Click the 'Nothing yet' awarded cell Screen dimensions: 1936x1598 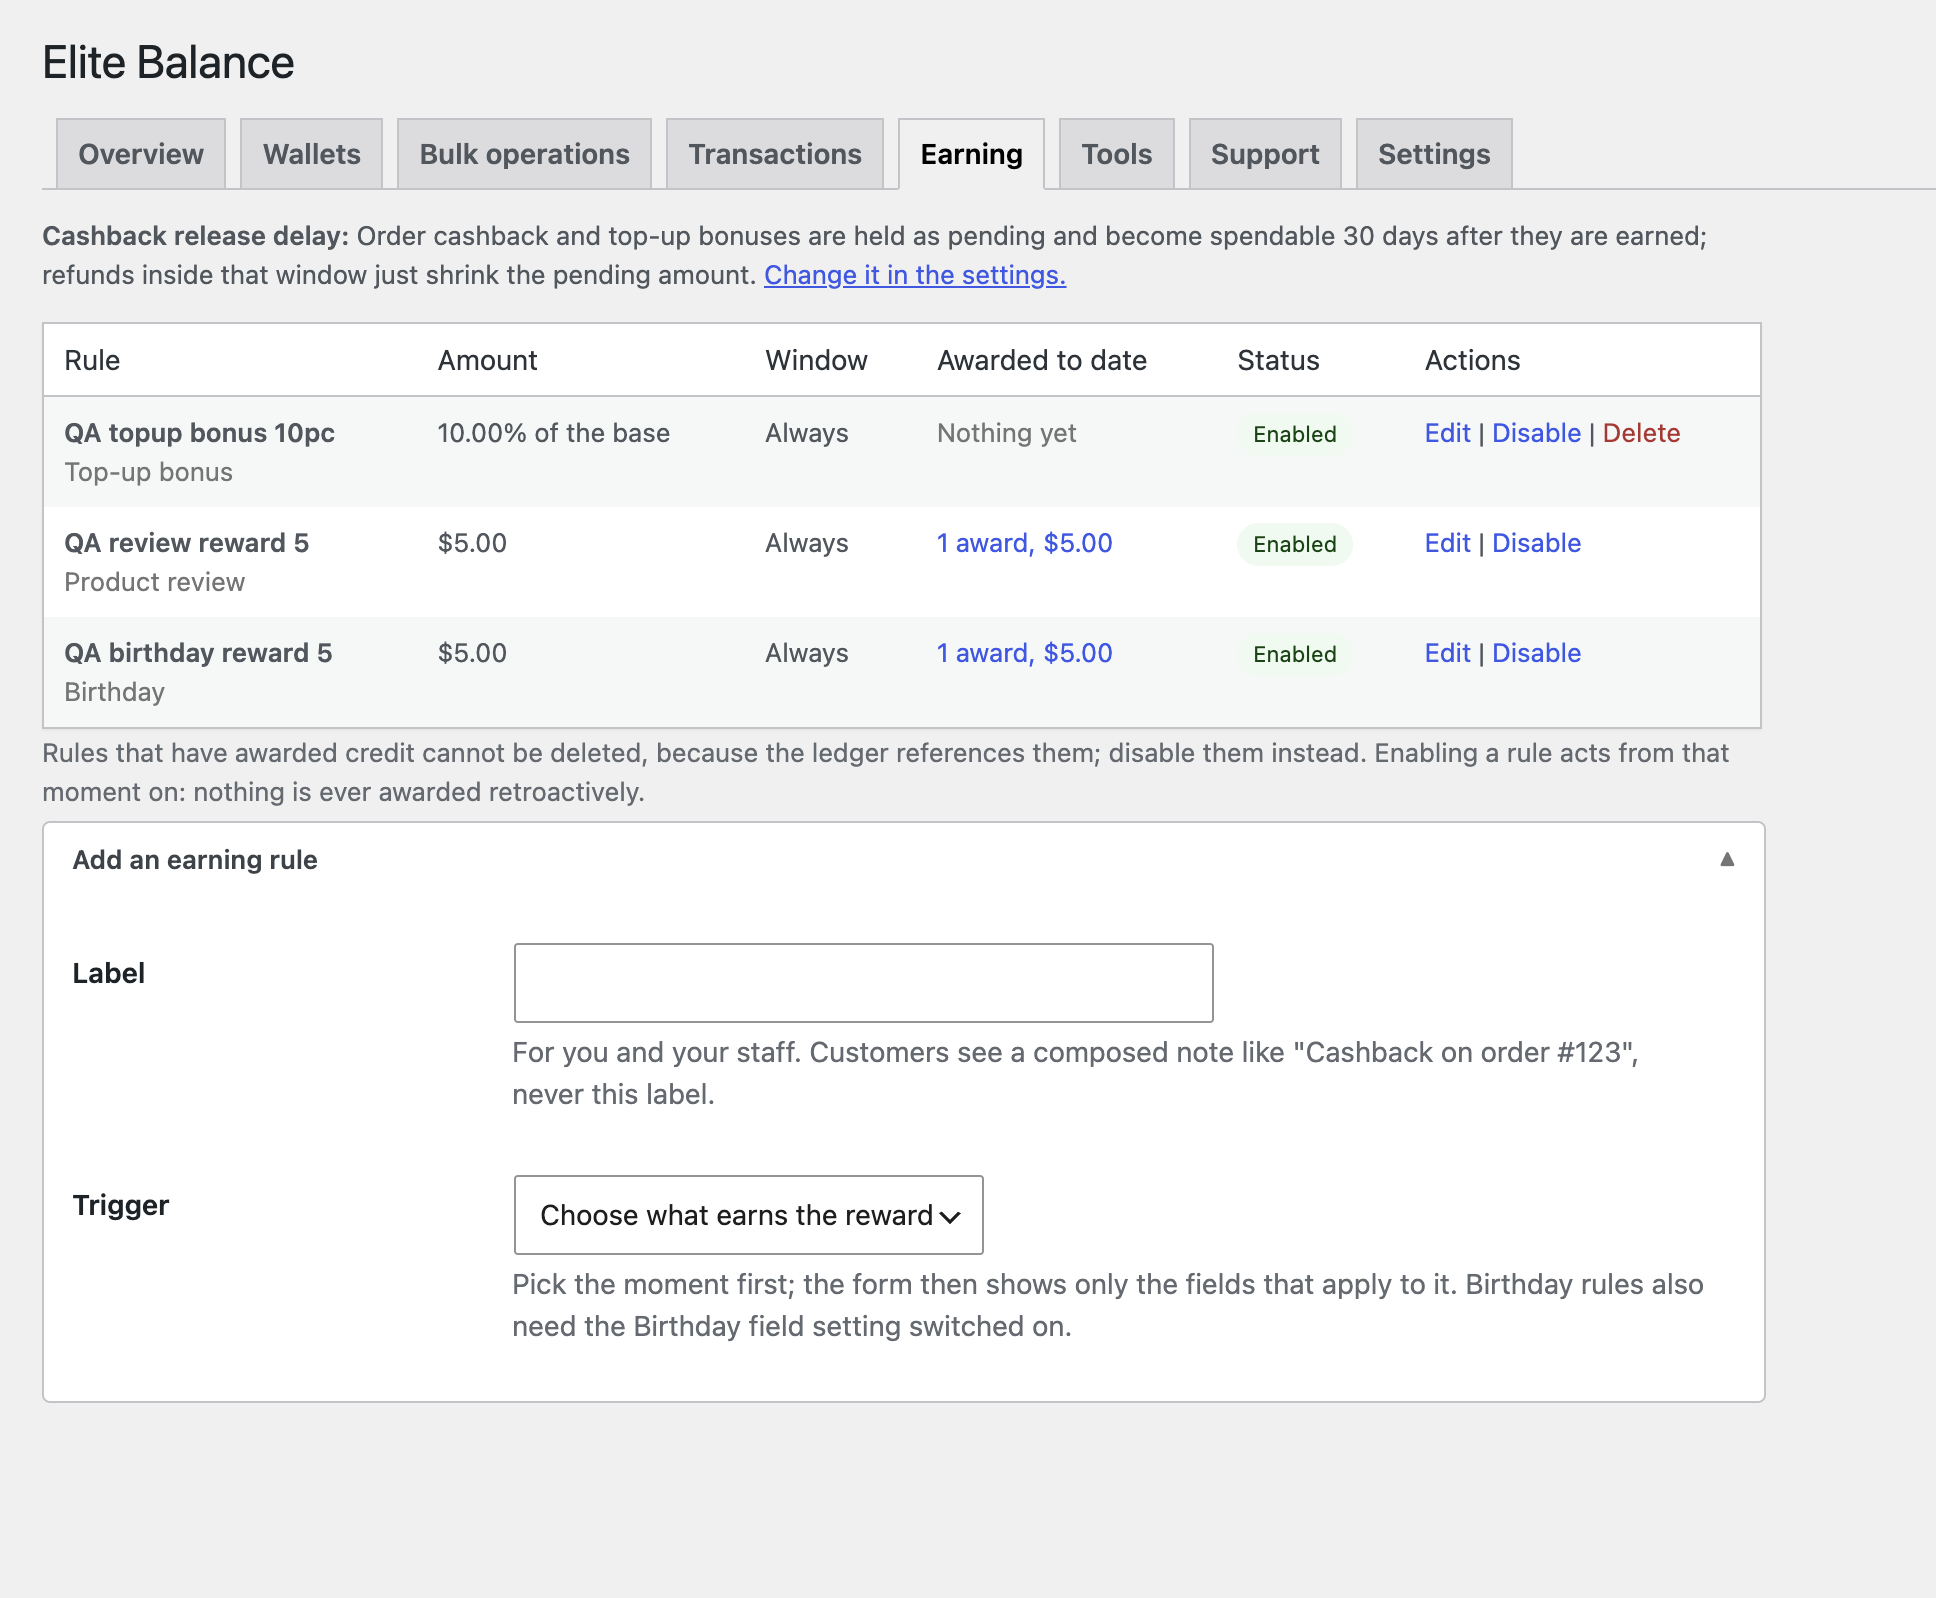1006,433
